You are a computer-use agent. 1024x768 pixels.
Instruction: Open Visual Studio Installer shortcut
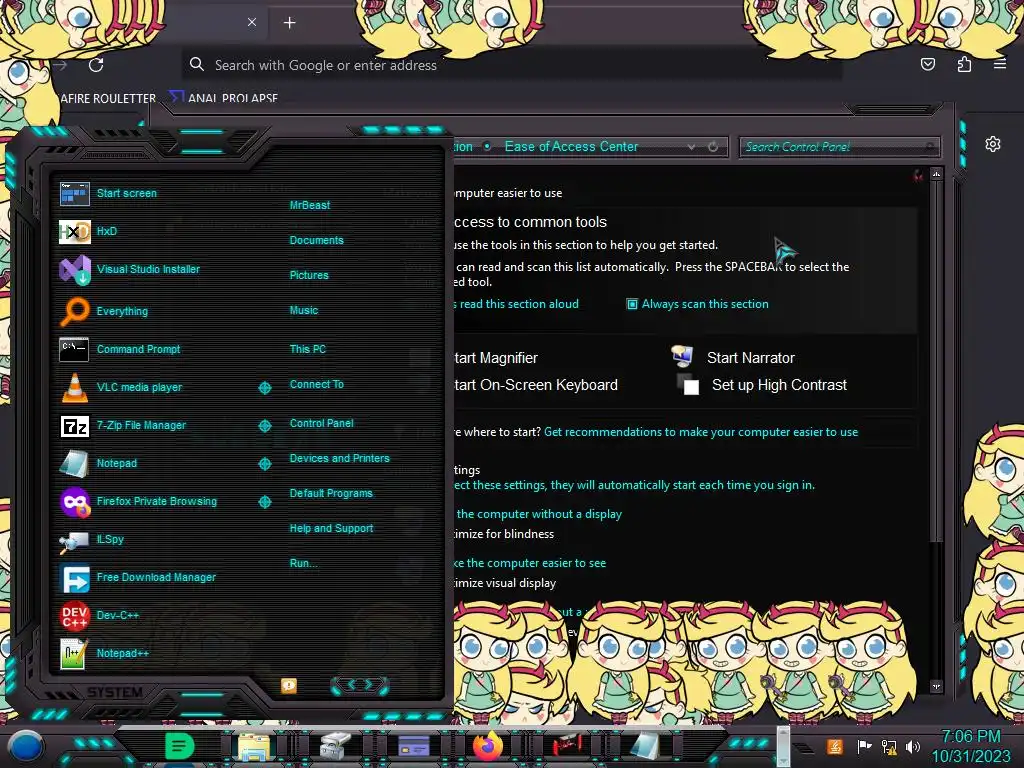coord(74,269)
